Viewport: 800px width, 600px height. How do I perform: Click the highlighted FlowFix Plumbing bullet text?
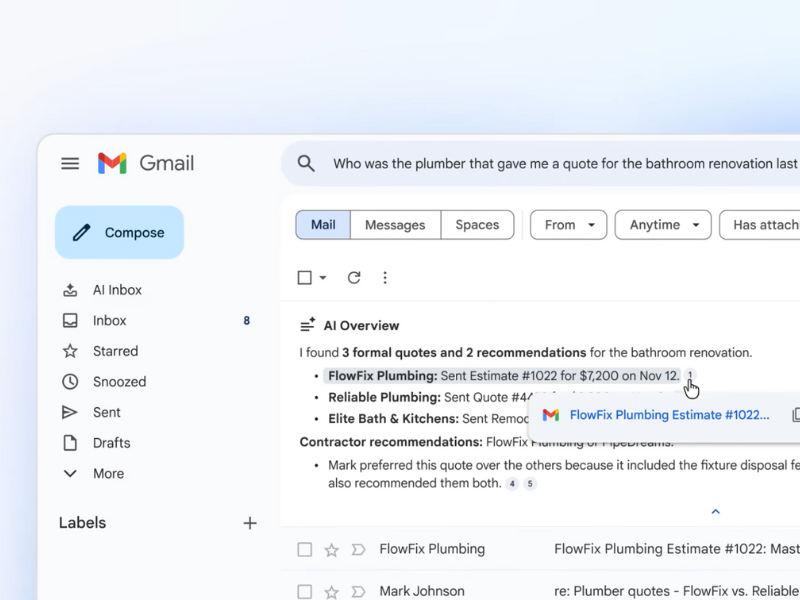504,376
